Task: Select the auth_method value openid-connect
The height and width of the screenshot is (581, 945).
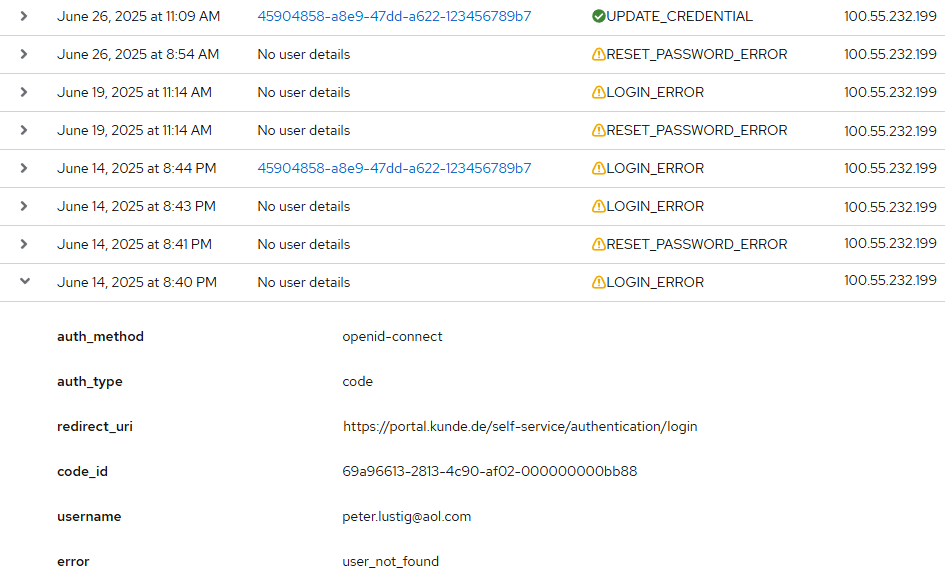Action: (392, 336)
